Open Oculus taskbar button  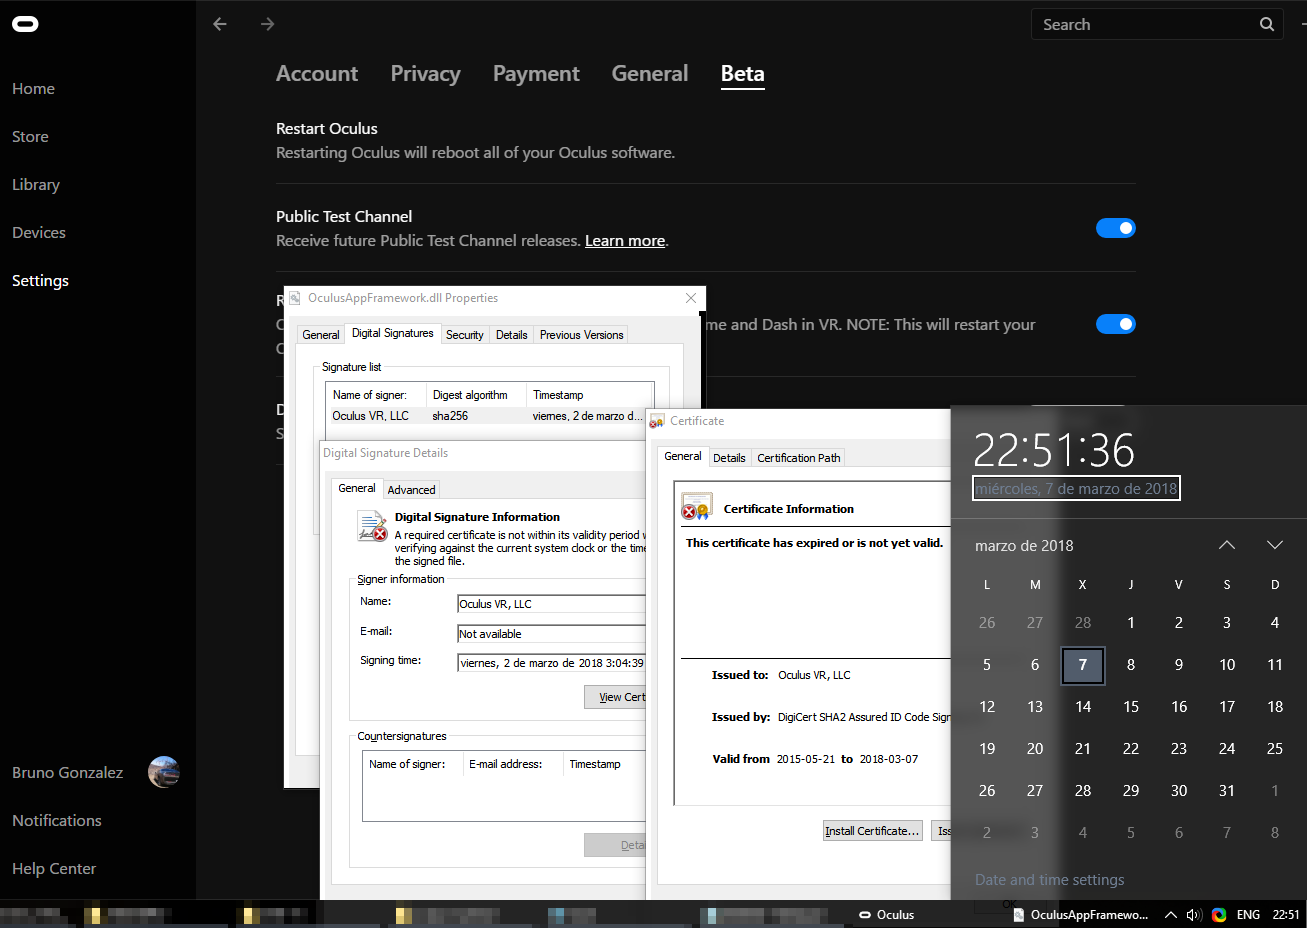click(887, 914)
